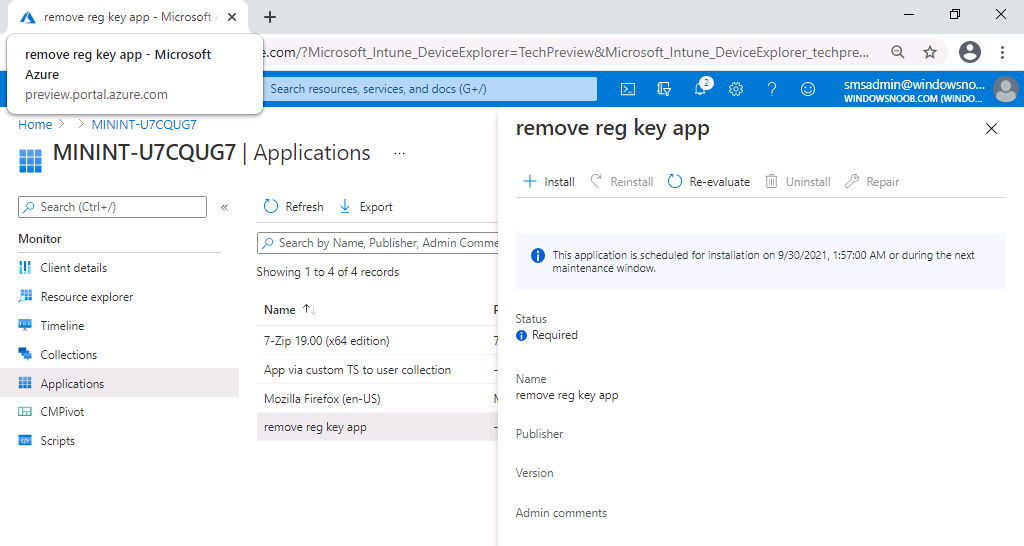Screen dimensions: 1024x546
Task: Click Repair in the app pane toolbar
Action: [x=872, y=182]
